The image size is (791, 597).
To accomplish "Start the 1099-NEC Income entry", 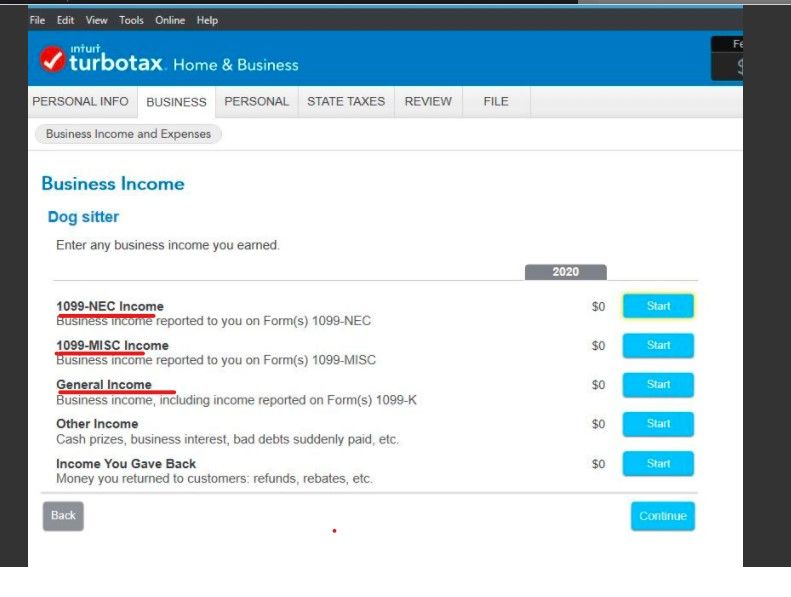I will [x=658, y=306].
